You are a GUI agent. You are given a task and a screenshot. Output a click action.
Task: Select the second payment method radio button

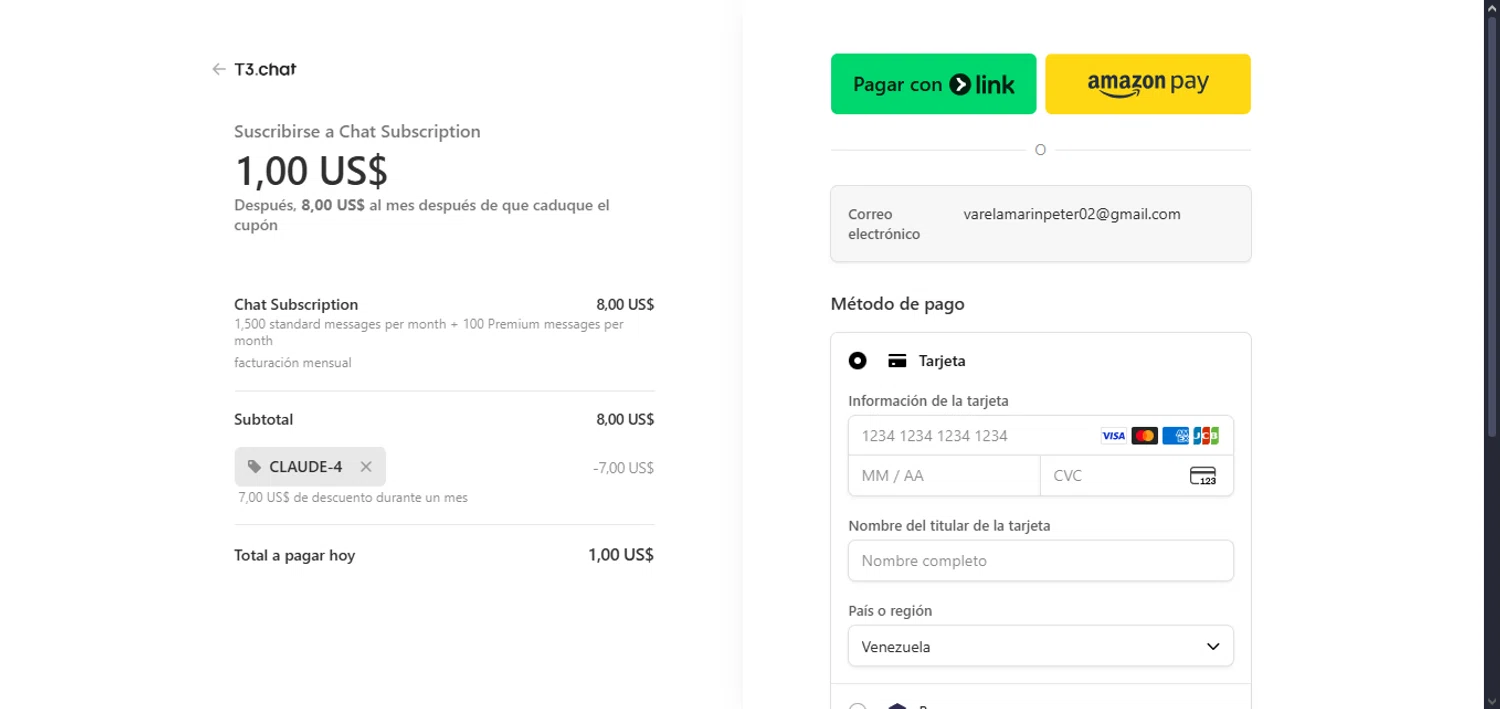click(x=857, y=704)
